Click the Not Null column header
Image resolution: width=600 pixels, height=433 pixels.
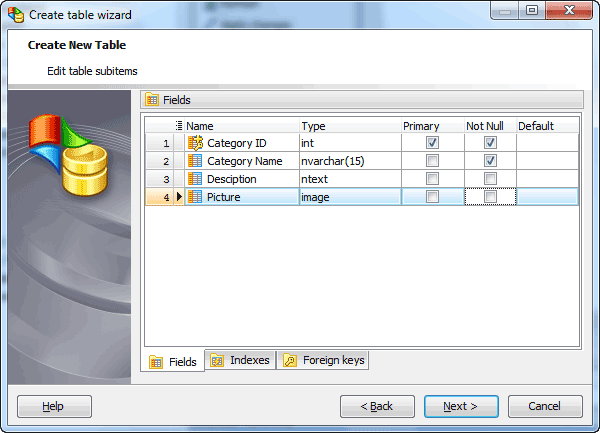point(490,126)
